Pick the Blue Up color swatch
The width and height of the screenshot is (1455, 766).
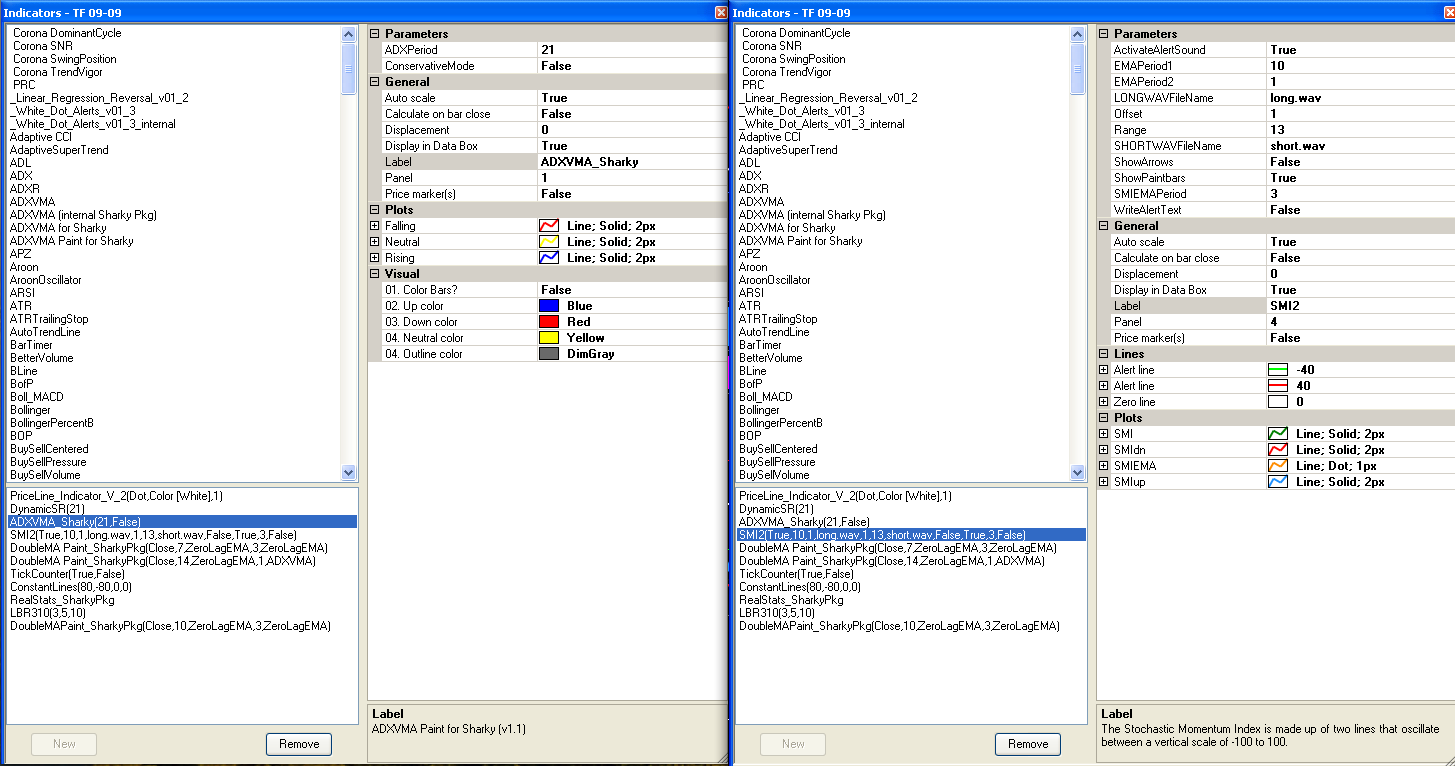coord(548,306)
